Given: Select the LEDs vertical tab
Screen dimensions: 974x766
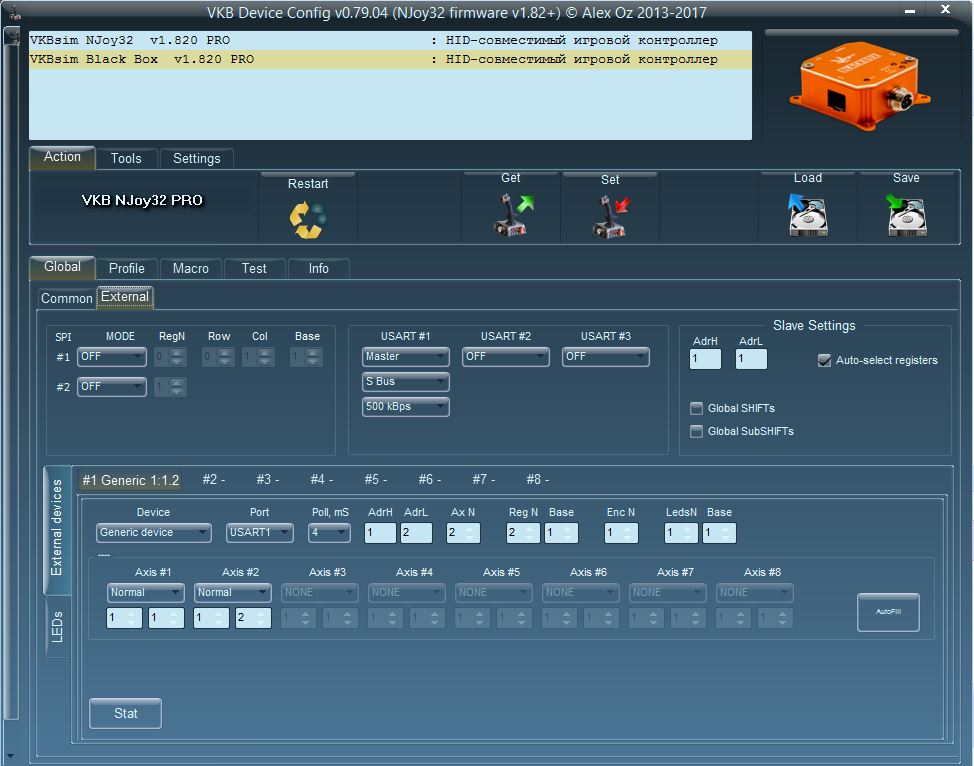Looking at the screenshot, I should (57, 626).
